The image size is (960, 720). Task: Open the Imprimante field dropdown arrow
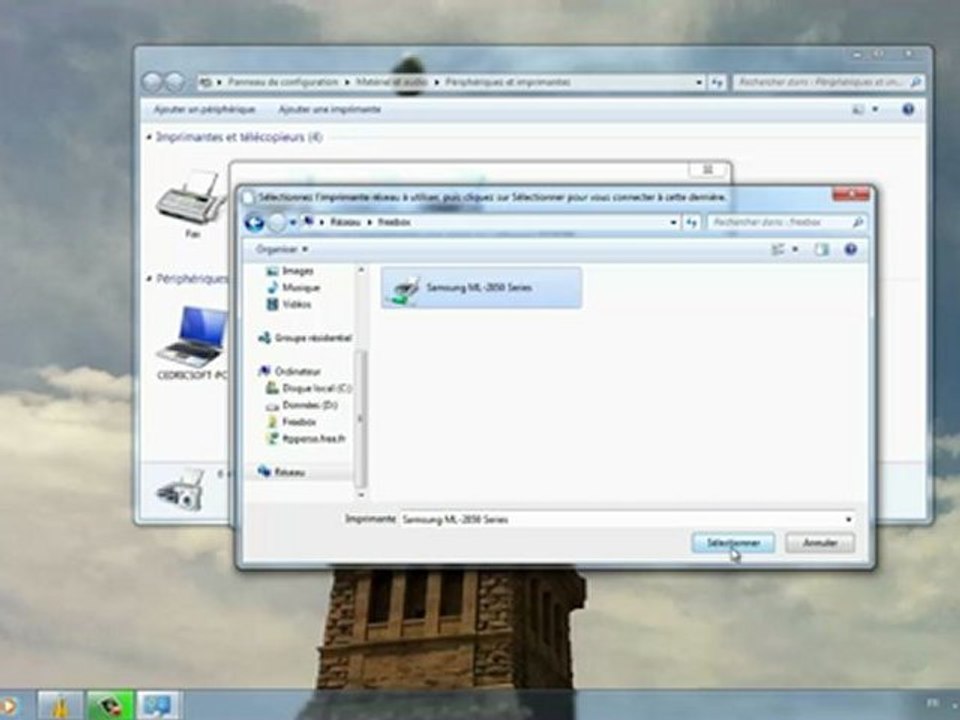click(x=849, y=519)
